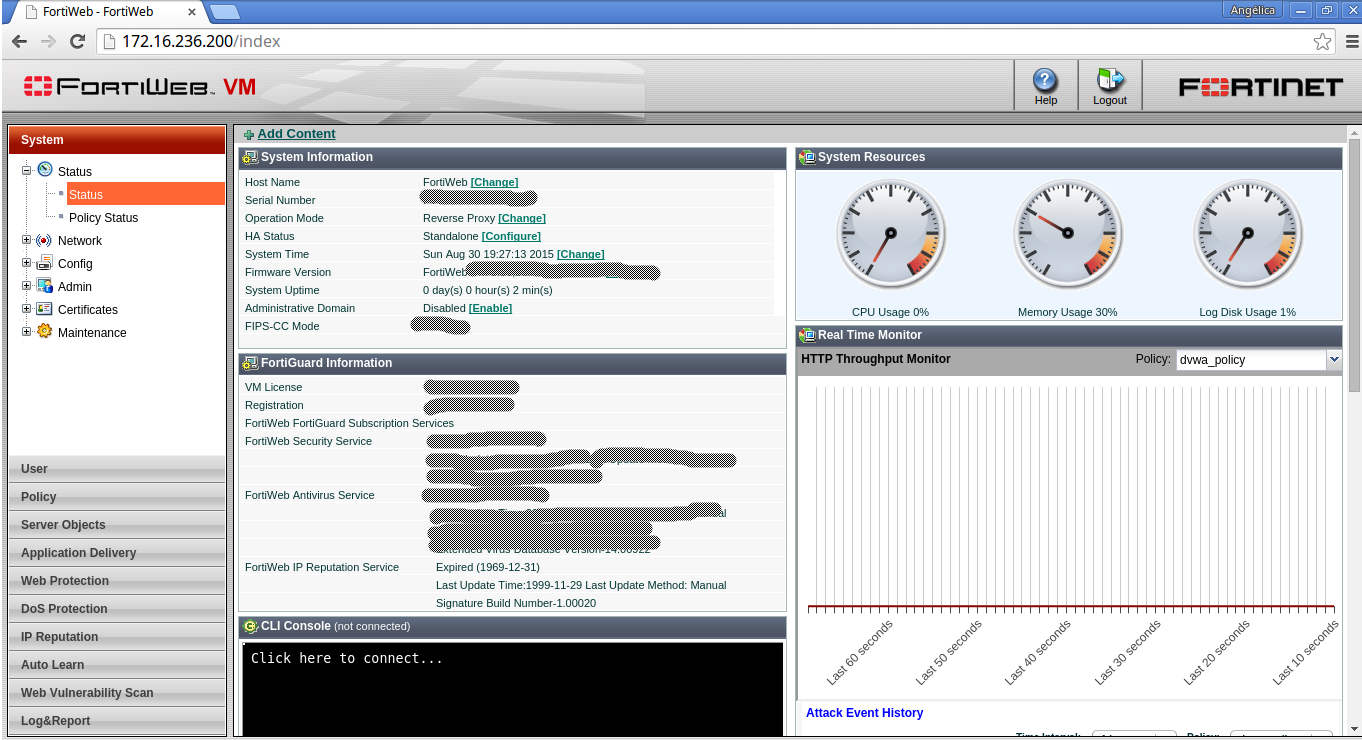Click the Change link next to Host Name

pos(494,182)
